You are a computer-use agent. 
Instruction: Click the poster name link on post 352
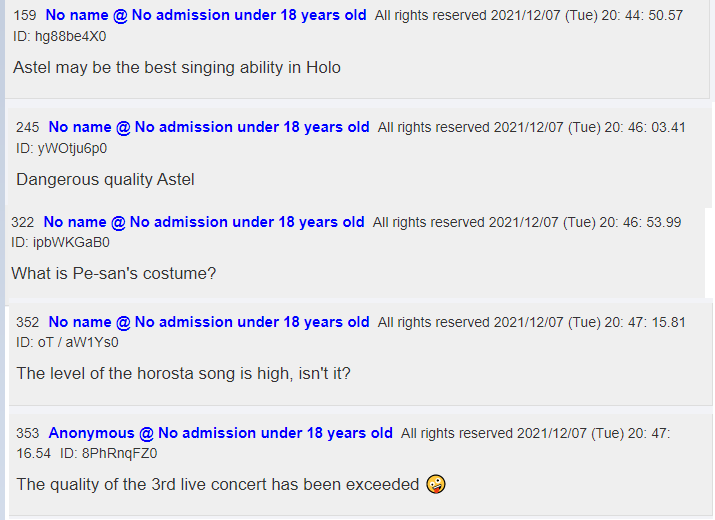tap(209, 322)
